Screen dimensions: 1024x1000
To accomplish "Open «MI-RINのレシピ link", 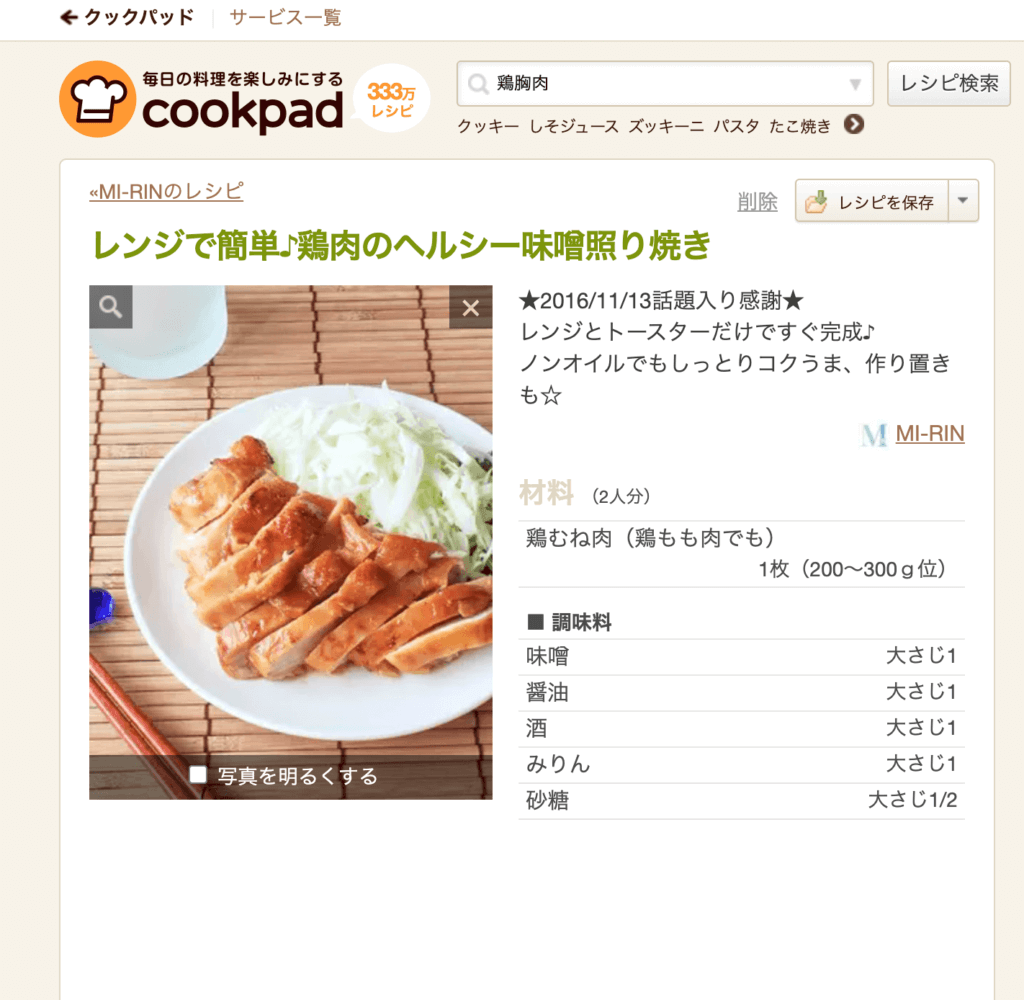I will pyautogui.click(x=167, y=191).
